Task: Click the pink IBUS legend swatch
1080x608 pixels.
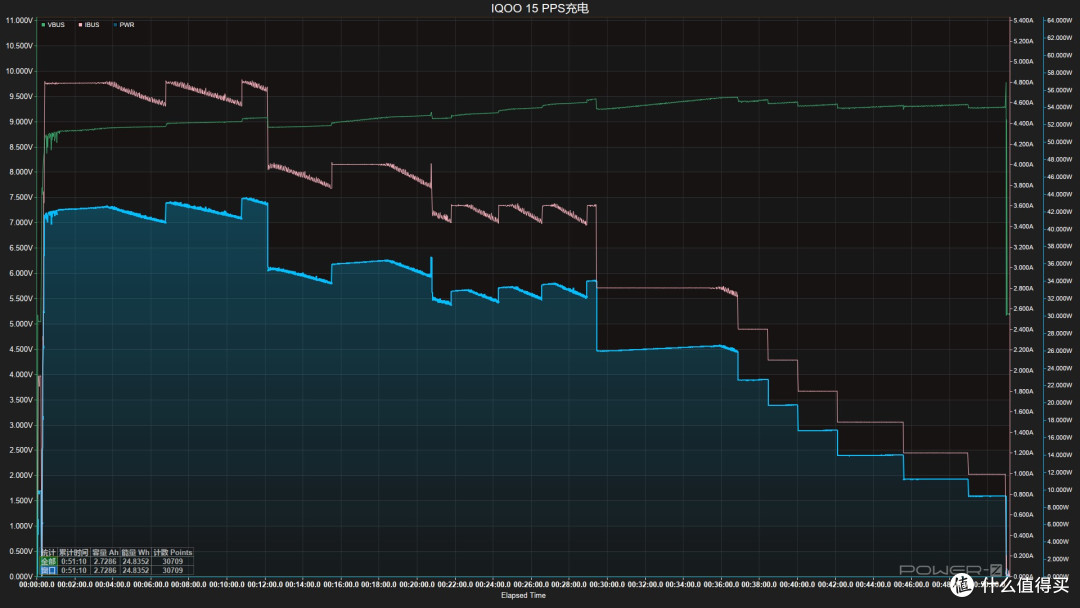Action: click(x=81, y=25)
